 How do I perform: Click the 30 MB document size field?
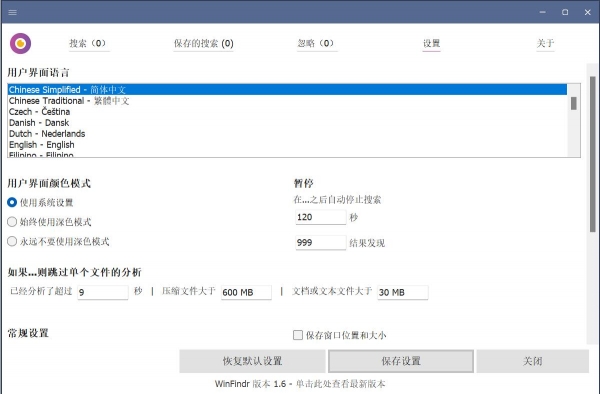pyautogui.click(x=403, y=292)
